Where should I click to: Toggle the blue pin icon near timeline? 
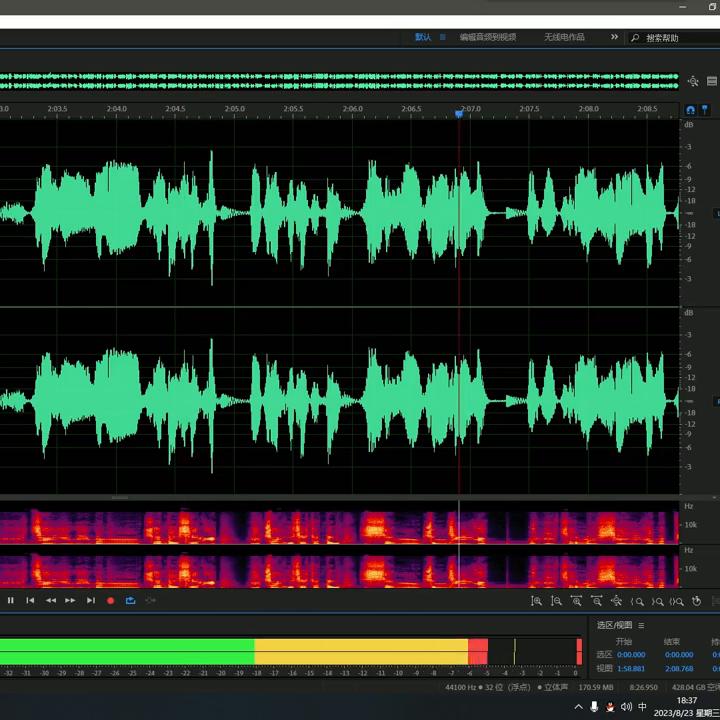click(x=705, y=109)
